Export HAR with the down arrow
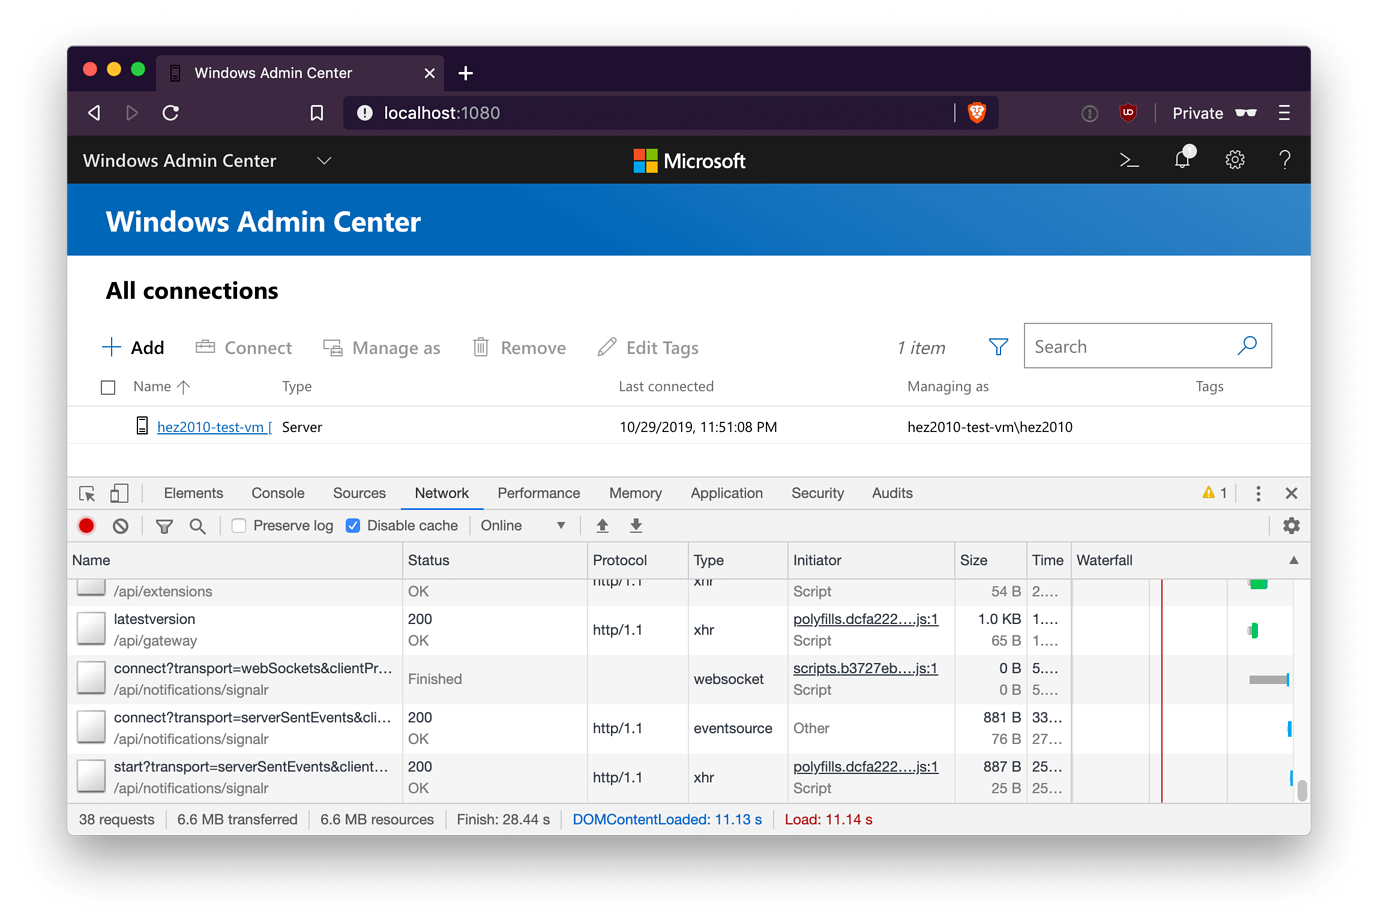This screenshot has width=1378, height=924. click(x=636, y=526)
